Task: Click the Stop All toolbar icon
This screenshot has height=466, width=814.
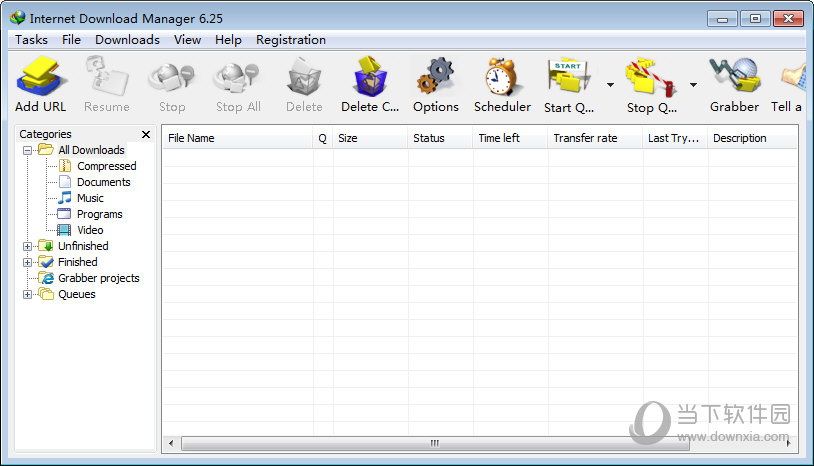Action: 238,78
